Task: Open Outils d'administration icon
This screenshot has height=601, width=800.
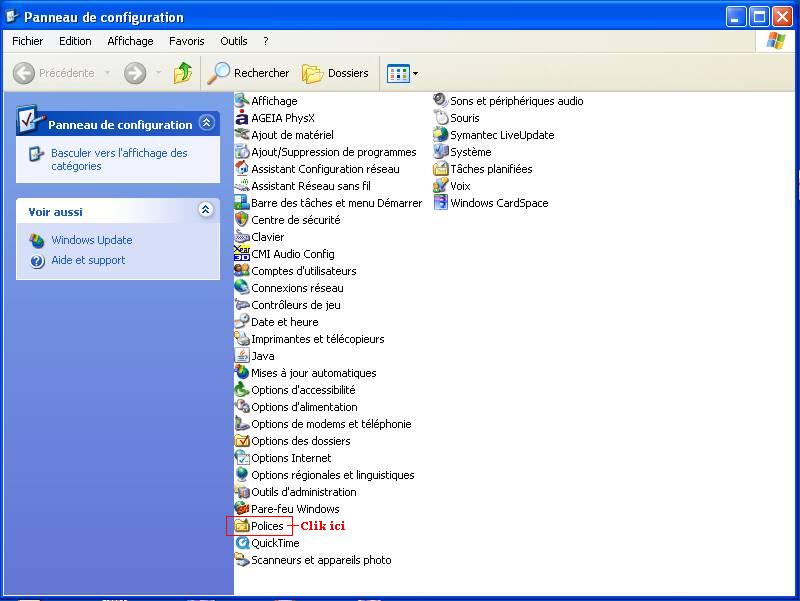Action: point(242,492)
